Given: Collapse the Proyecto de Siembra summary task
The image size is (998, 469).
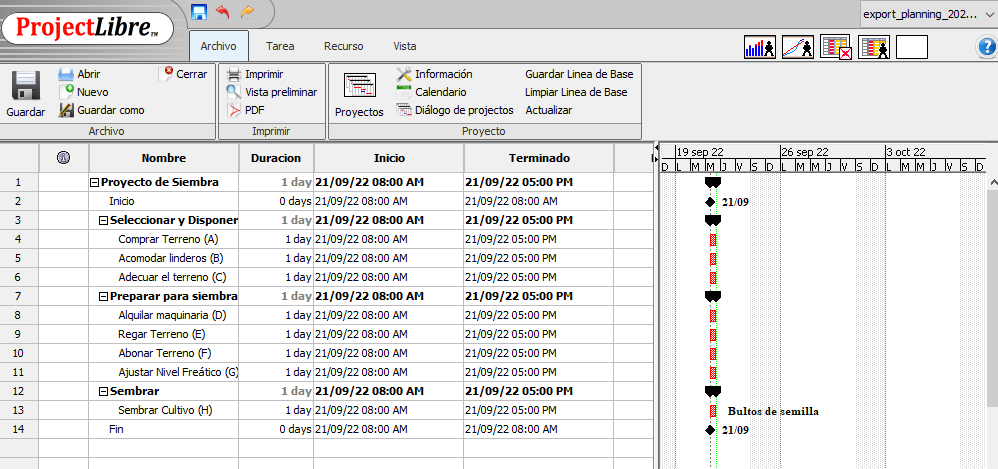Looking at the screenshot, I should tap(95, 183).
